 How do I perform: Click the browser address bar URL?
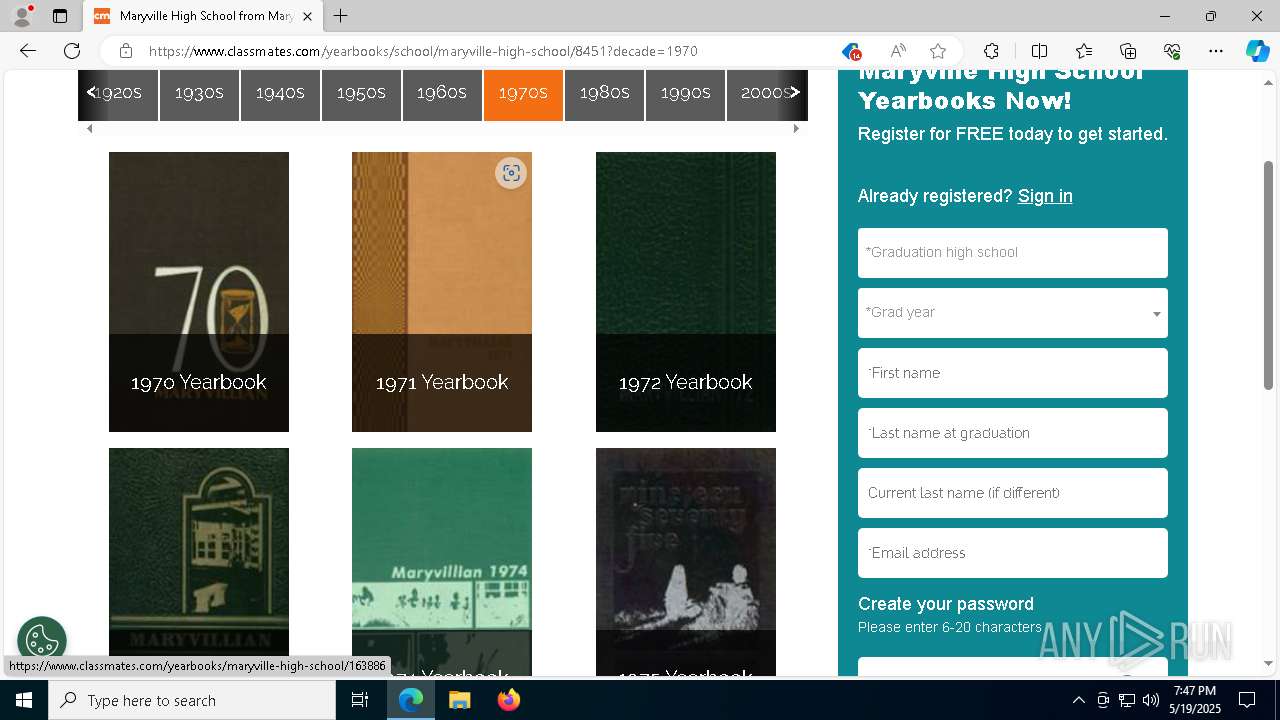coord(423,51)
